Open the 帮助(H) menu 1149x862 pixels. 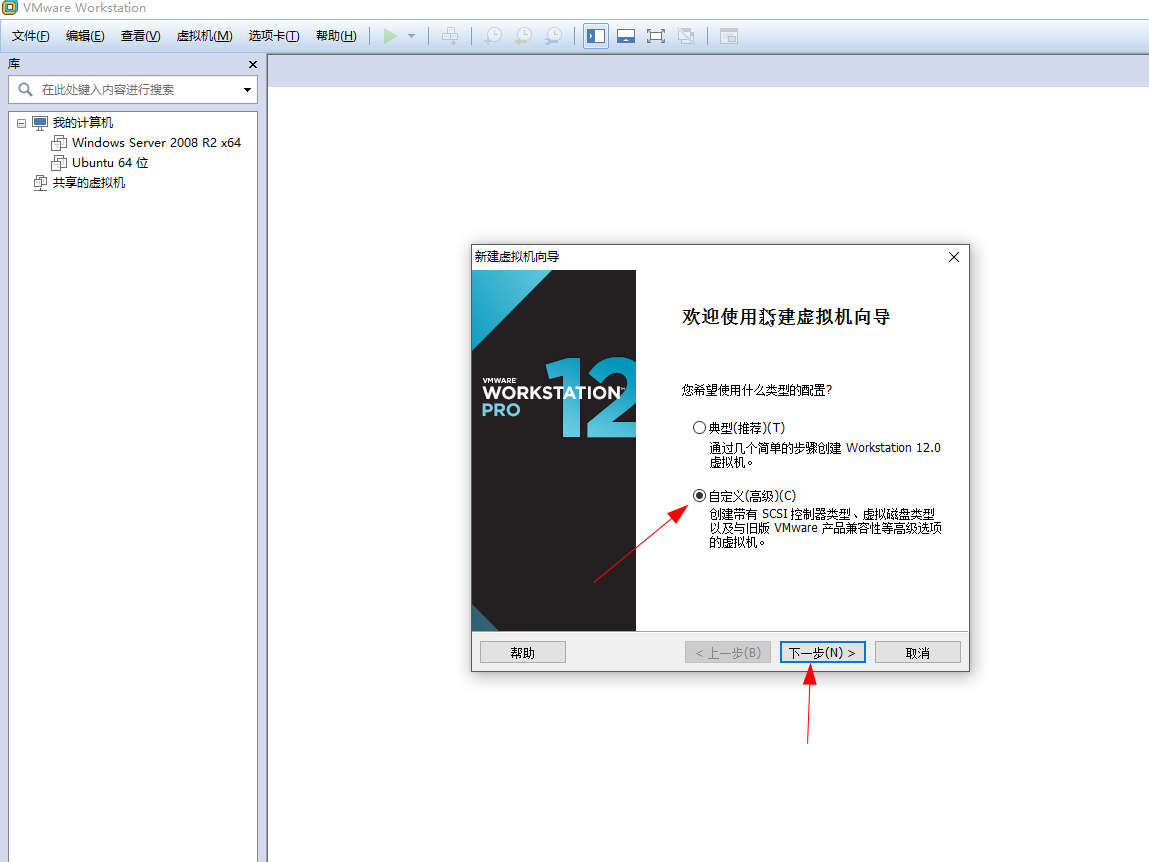click(336, 36)
